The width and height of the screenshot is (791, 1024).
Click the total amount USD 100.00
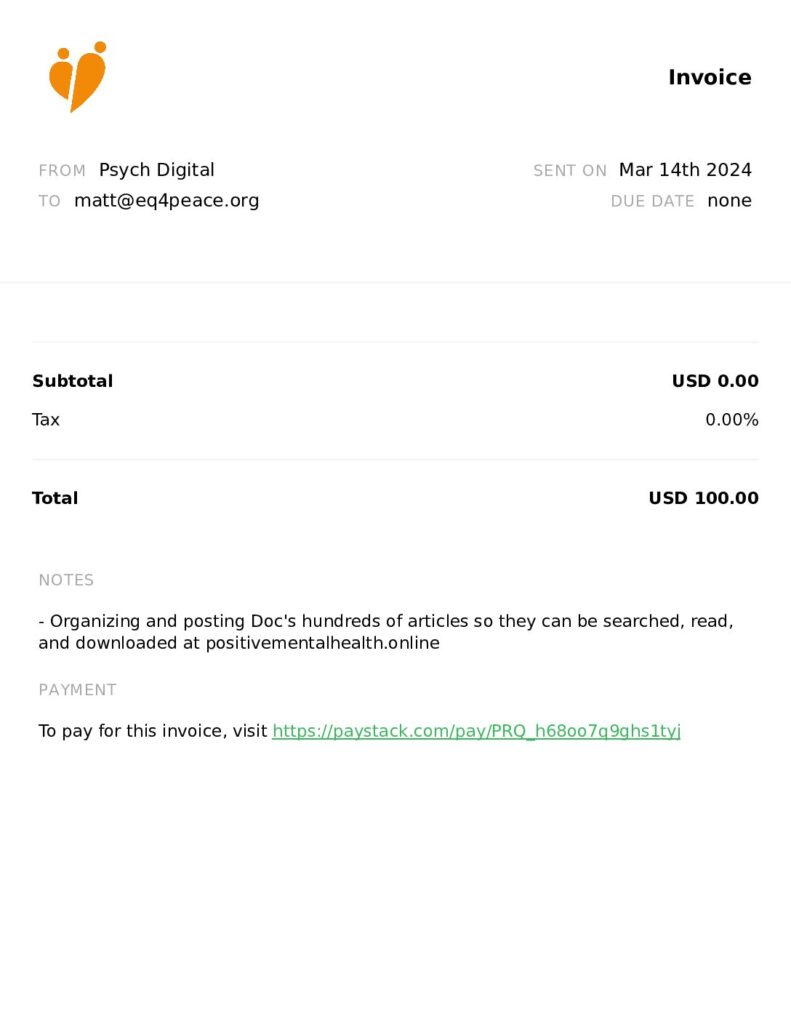tap(703, 498)
